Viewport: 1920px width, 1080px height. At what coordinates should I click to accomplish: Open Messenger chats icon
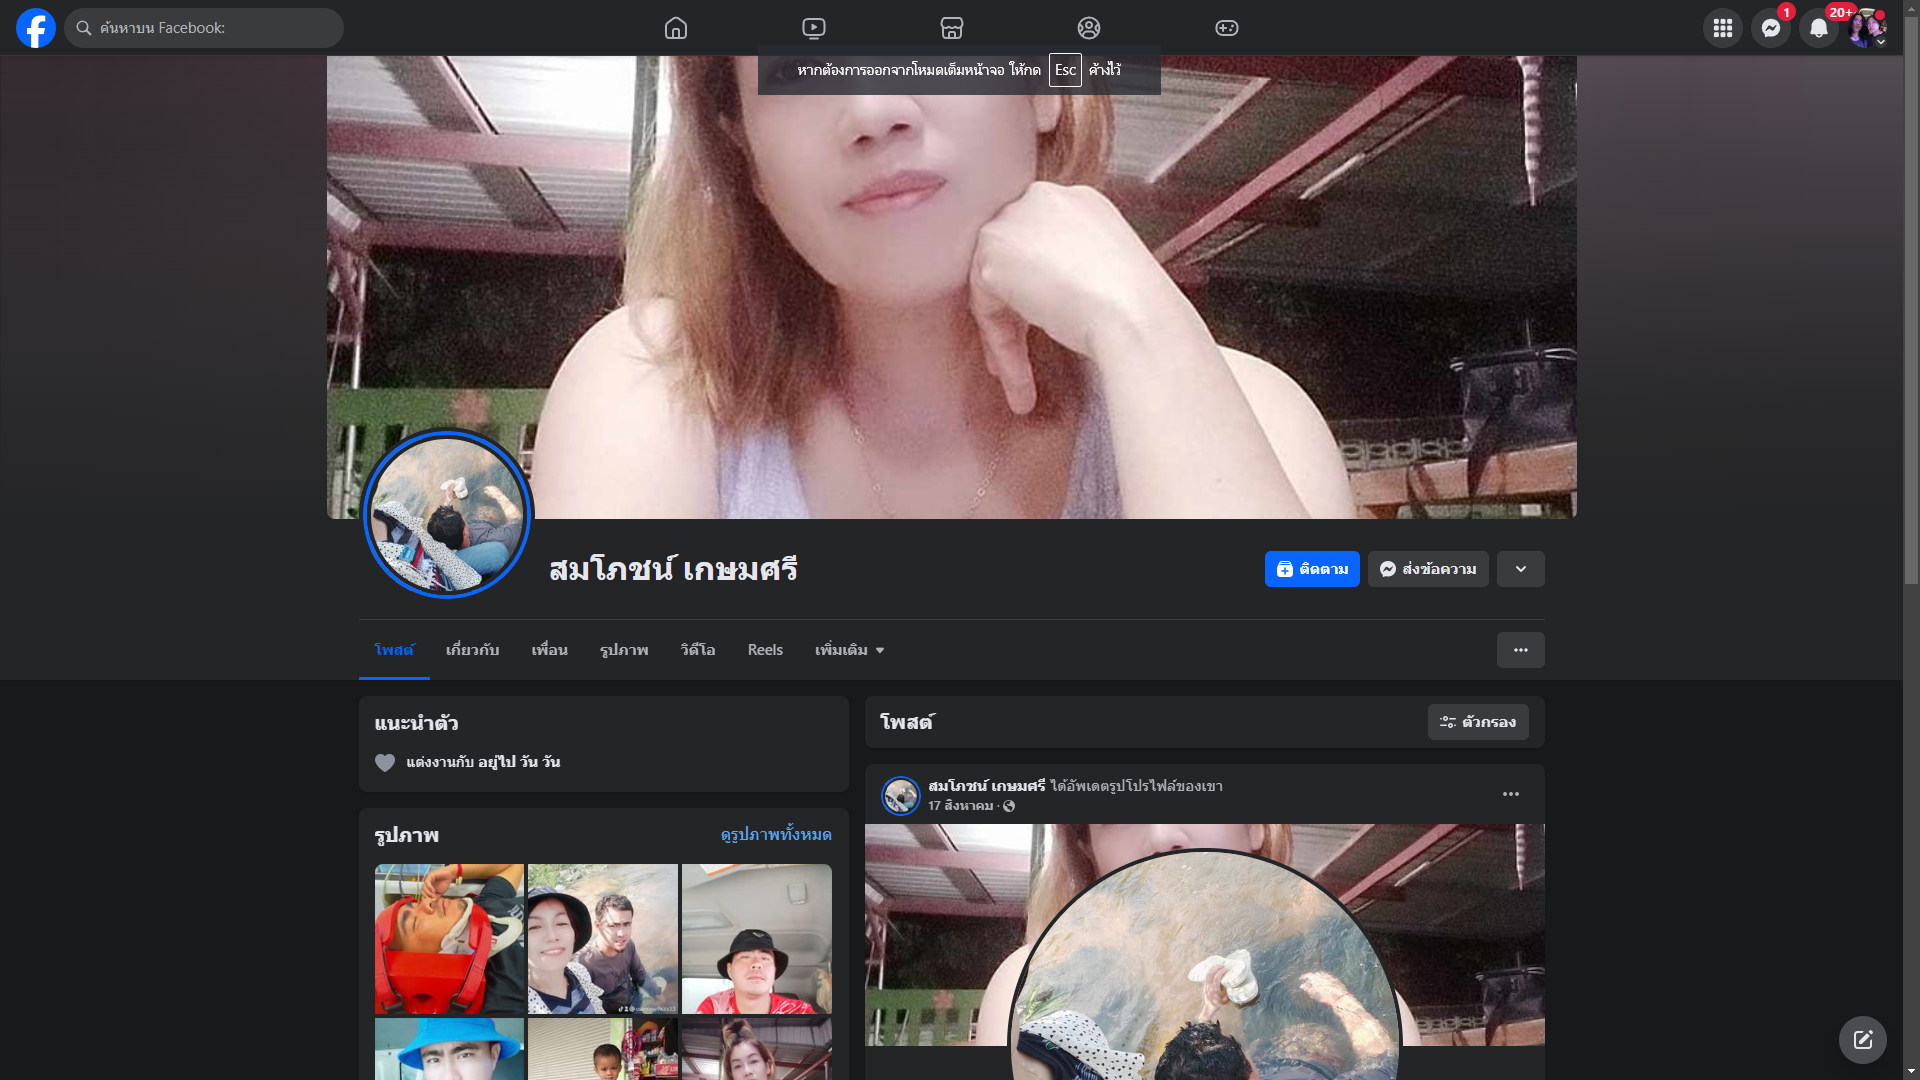point(1770,28)
